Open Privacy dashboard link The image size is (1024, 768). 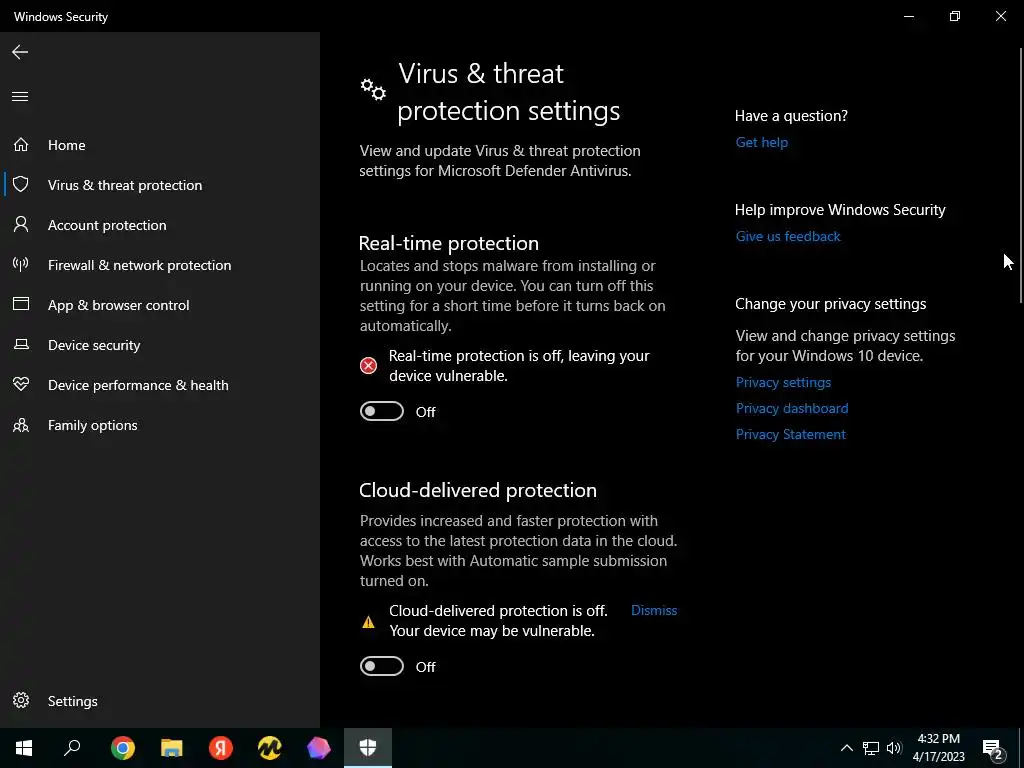pos(792,408)
